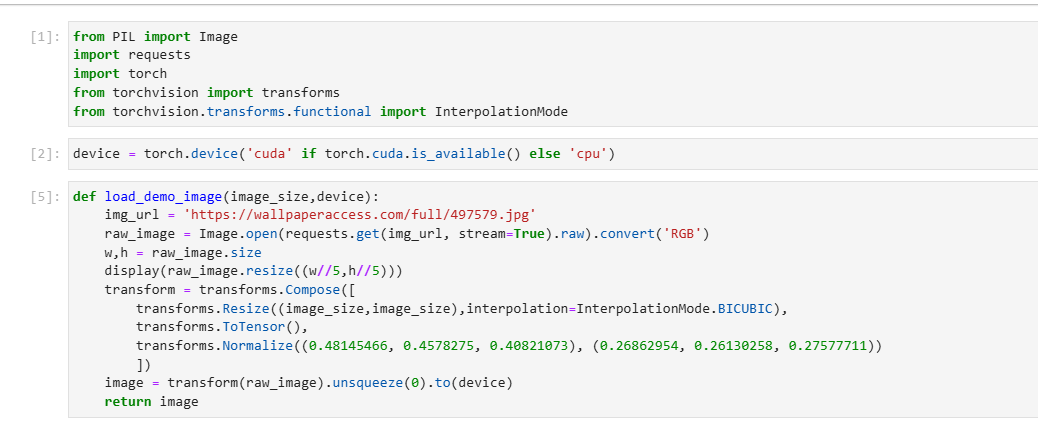
Task: Click the InterpolationMode import line
Action: 320,111
